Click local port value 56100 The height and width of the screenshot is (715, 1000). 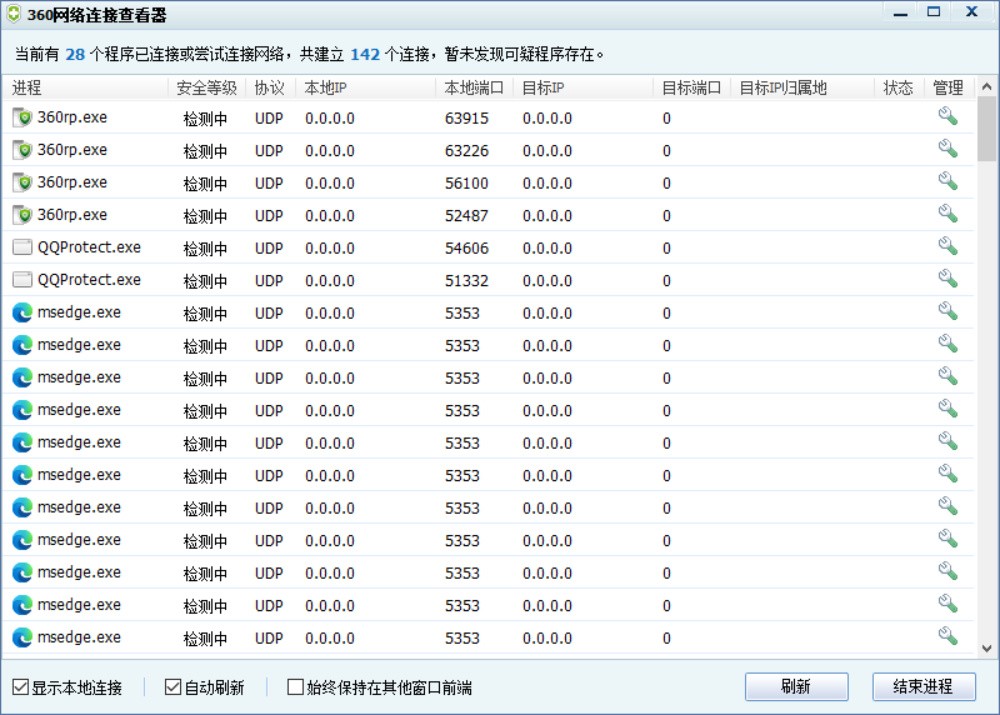point(467,184)
